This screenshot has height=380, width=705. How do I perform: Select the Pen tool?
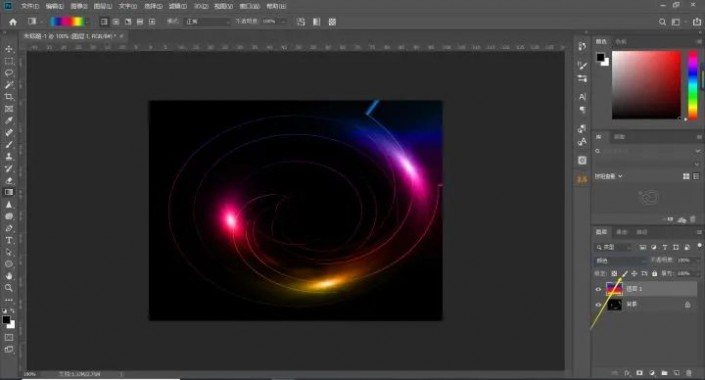(x=9, y=228)
